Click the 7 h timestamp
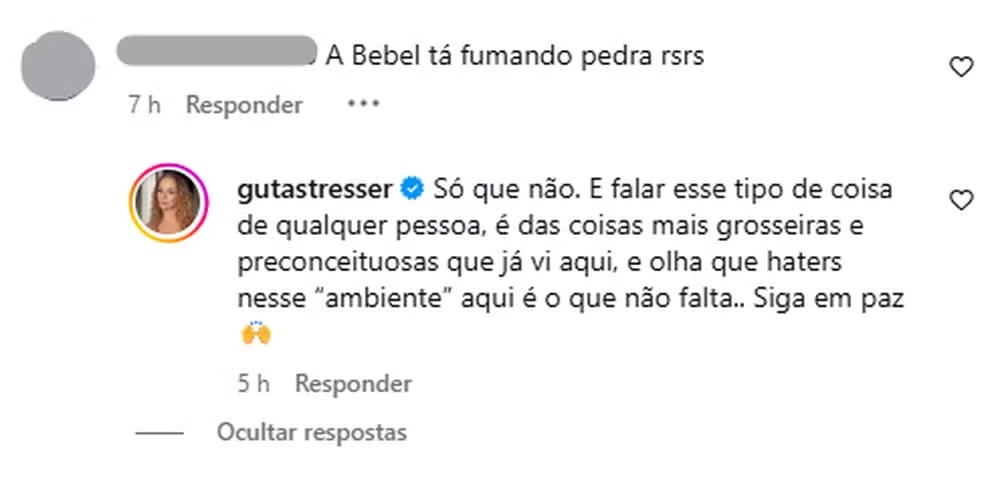1000x501 pixels. [144, 104]
